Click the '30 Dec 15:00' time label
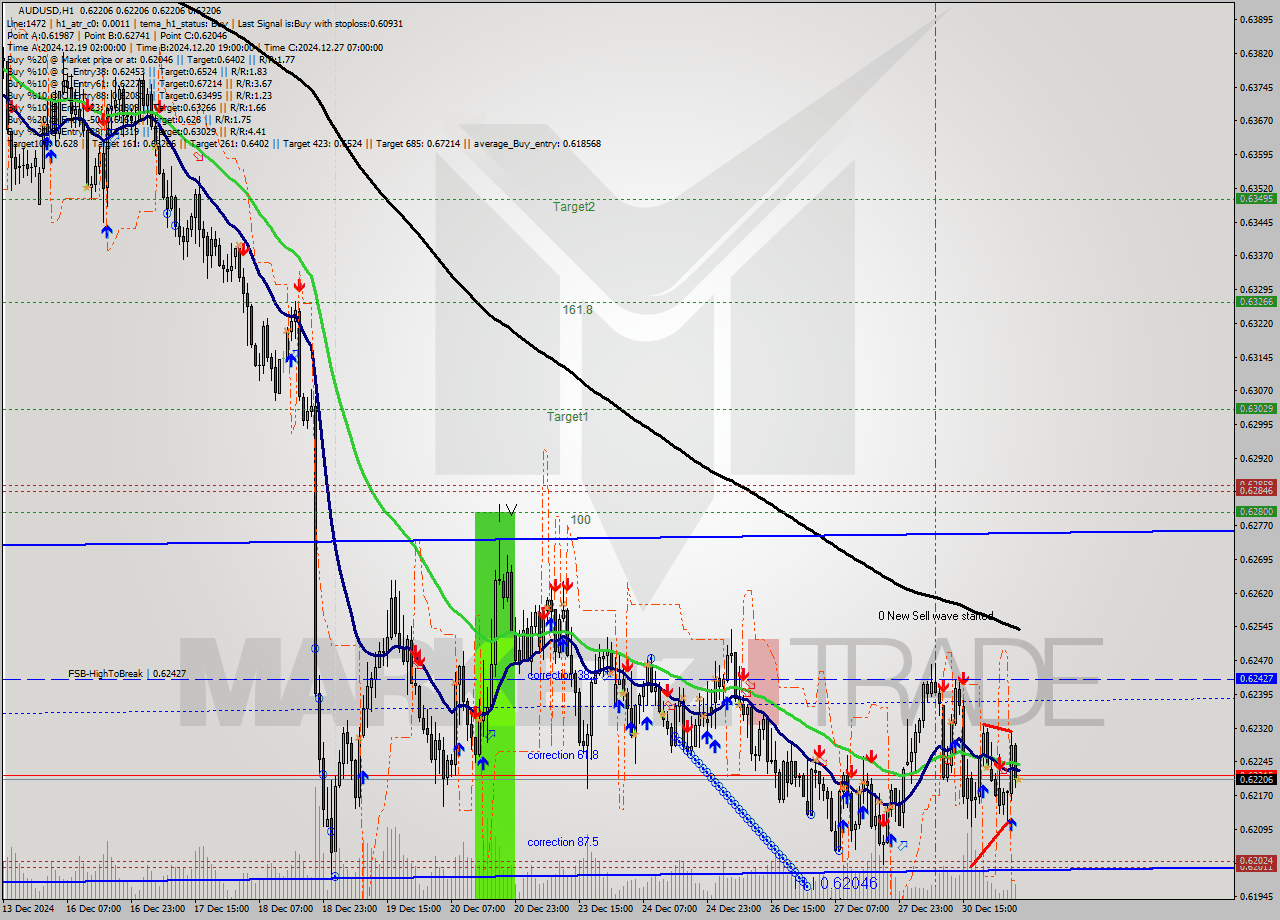Viewport: 1280px width, 920px height. [x=990, y=910]
